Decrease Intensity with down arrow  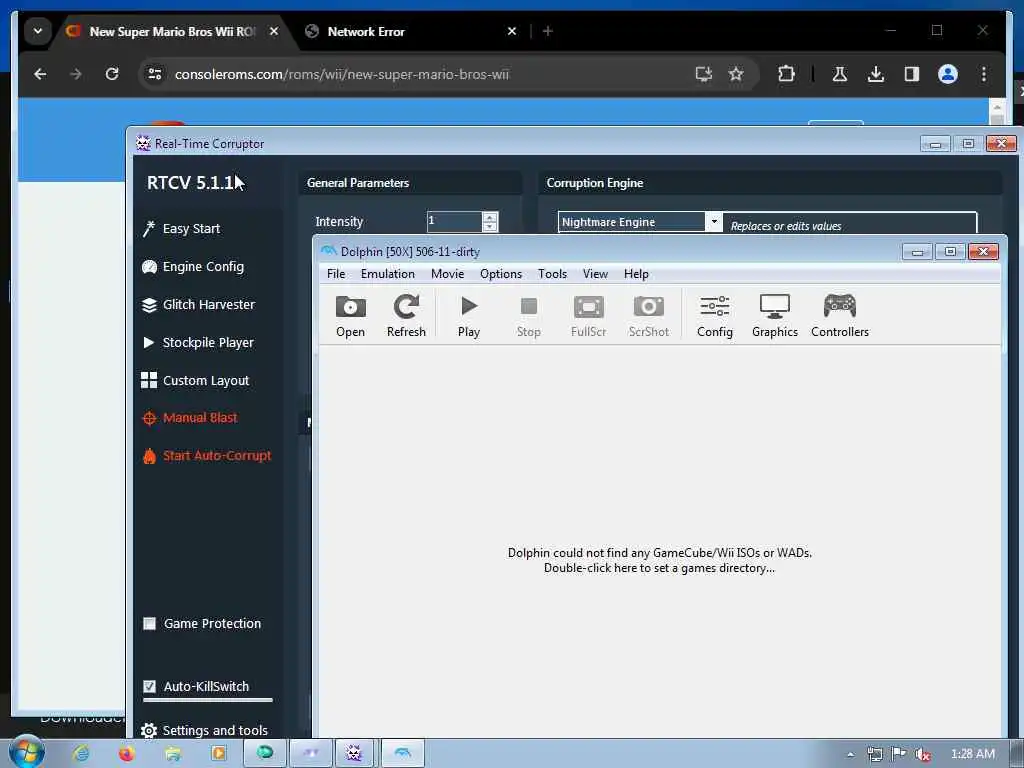490,227
